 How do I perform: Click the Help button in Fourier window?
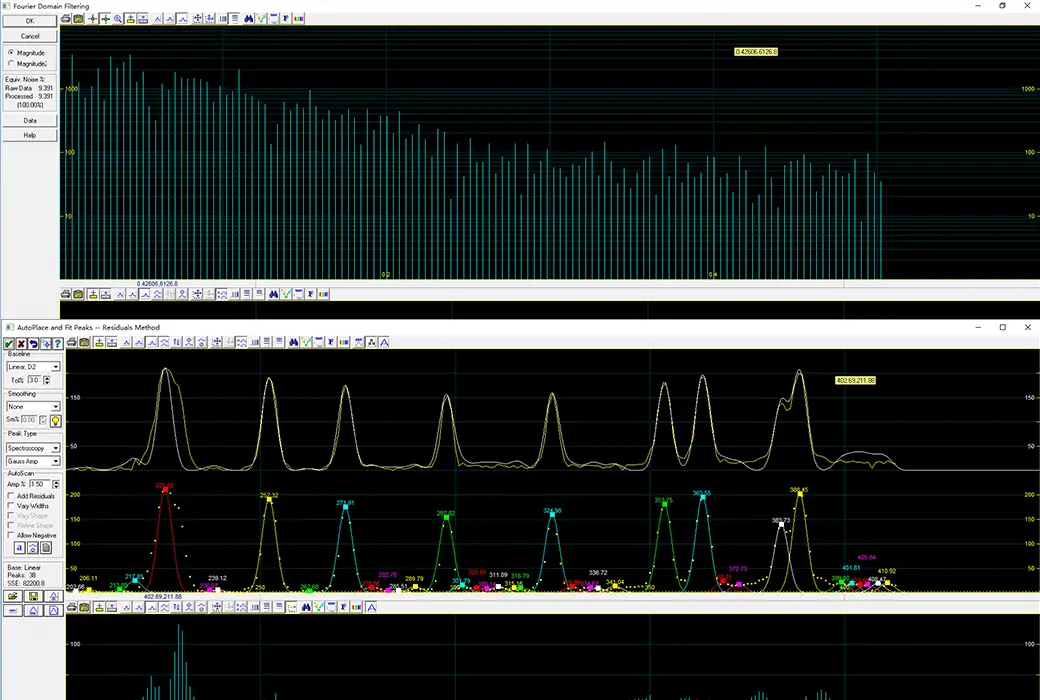click(x=30, y=135)
